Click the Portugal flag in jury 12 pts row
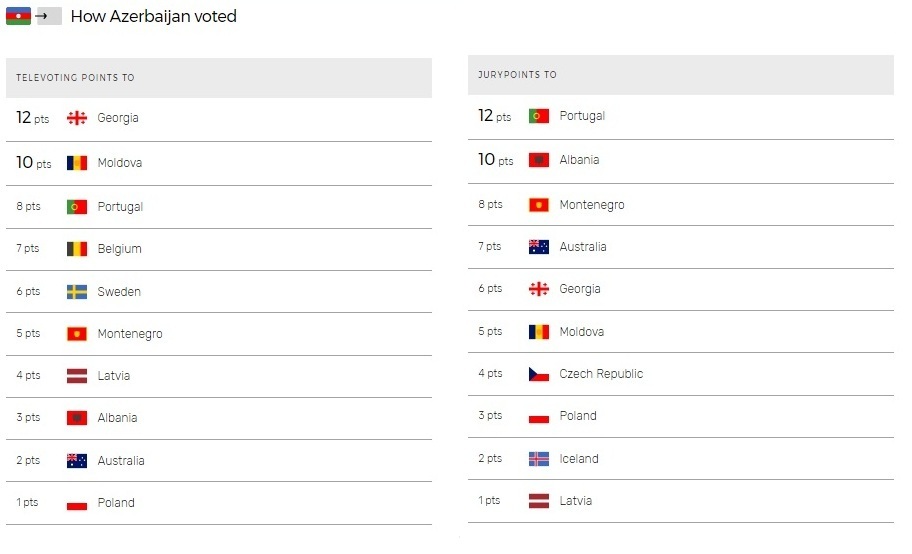 (539, 116)
